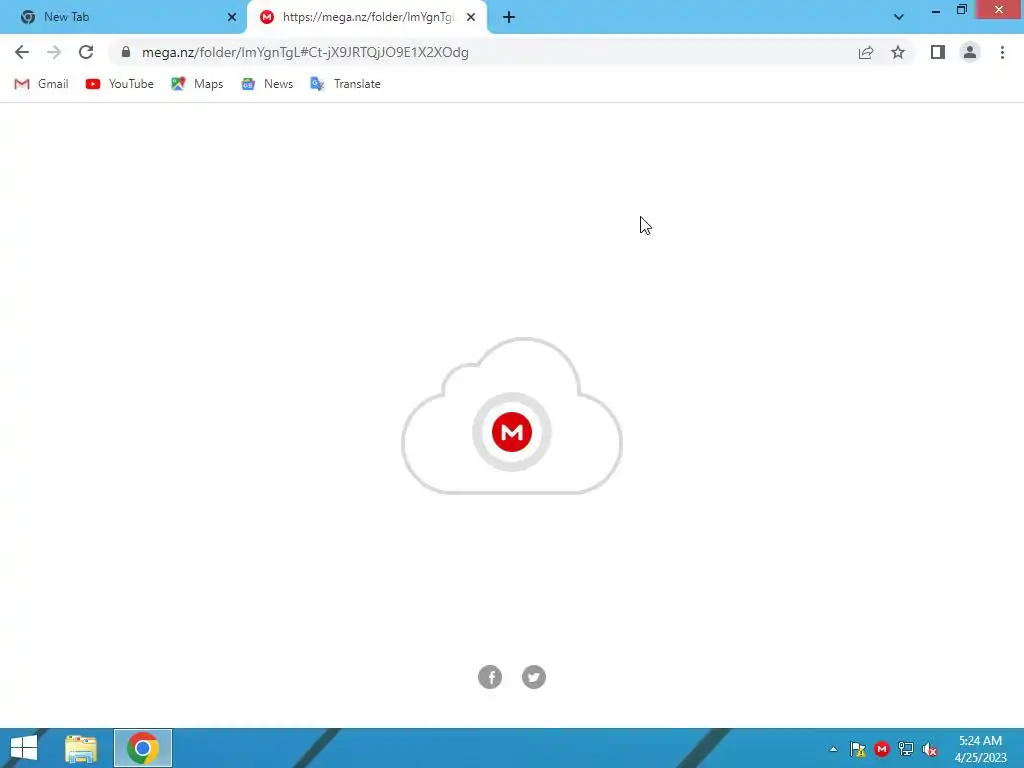Open MEGA's Facebook page icon
1024x768 pixels.
click(490, 677)
